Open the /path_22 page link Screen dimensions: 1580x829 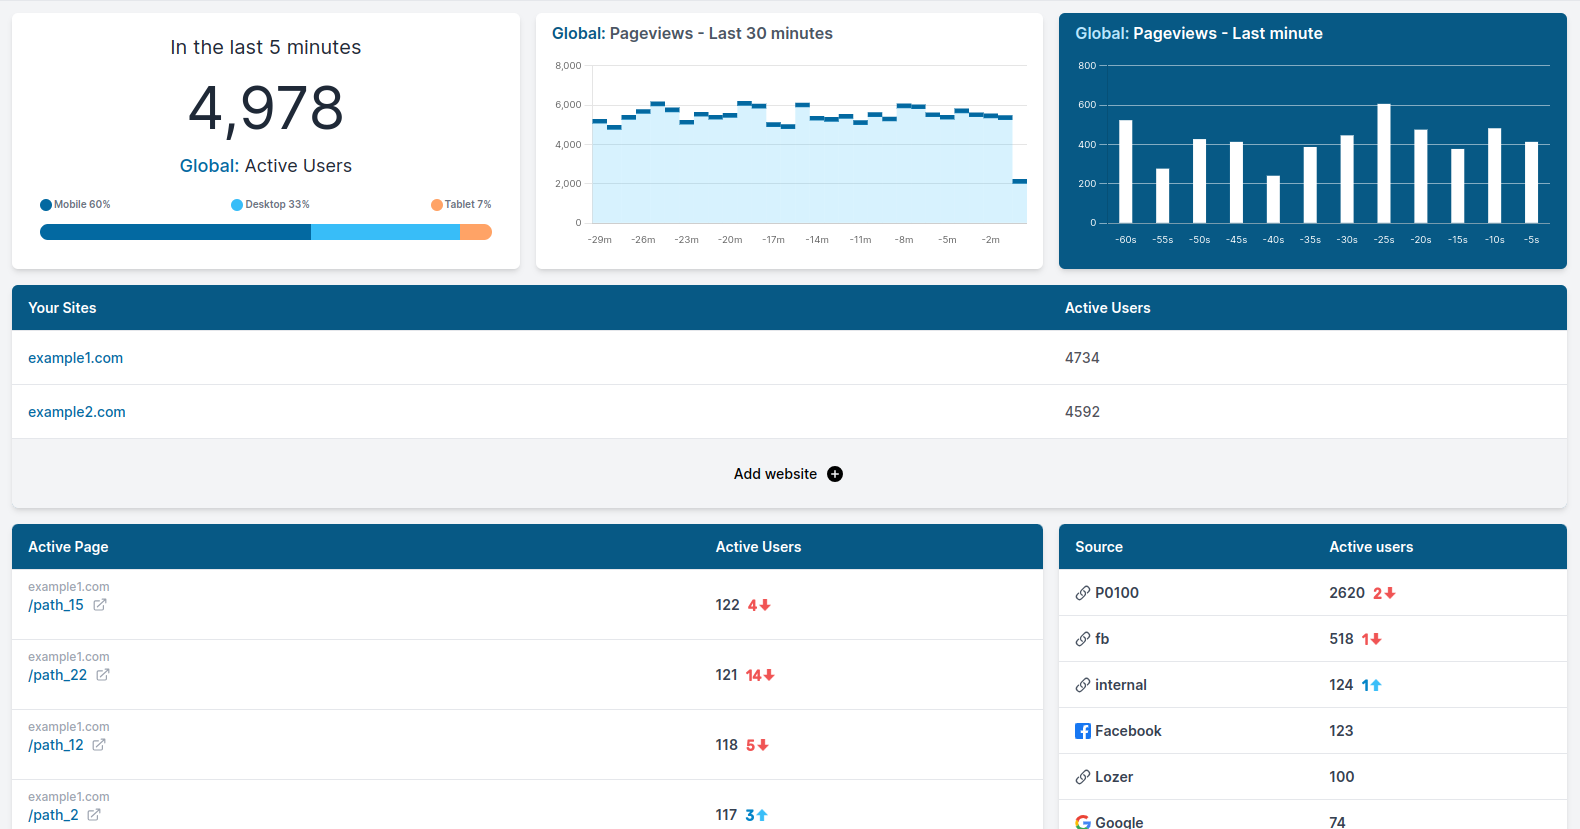coord(57,675)
